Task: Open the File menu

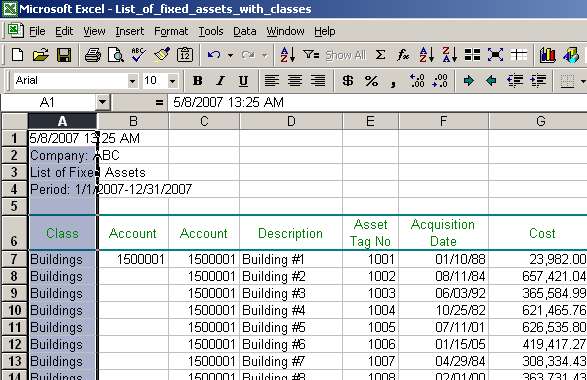Action: coord(37,31)
